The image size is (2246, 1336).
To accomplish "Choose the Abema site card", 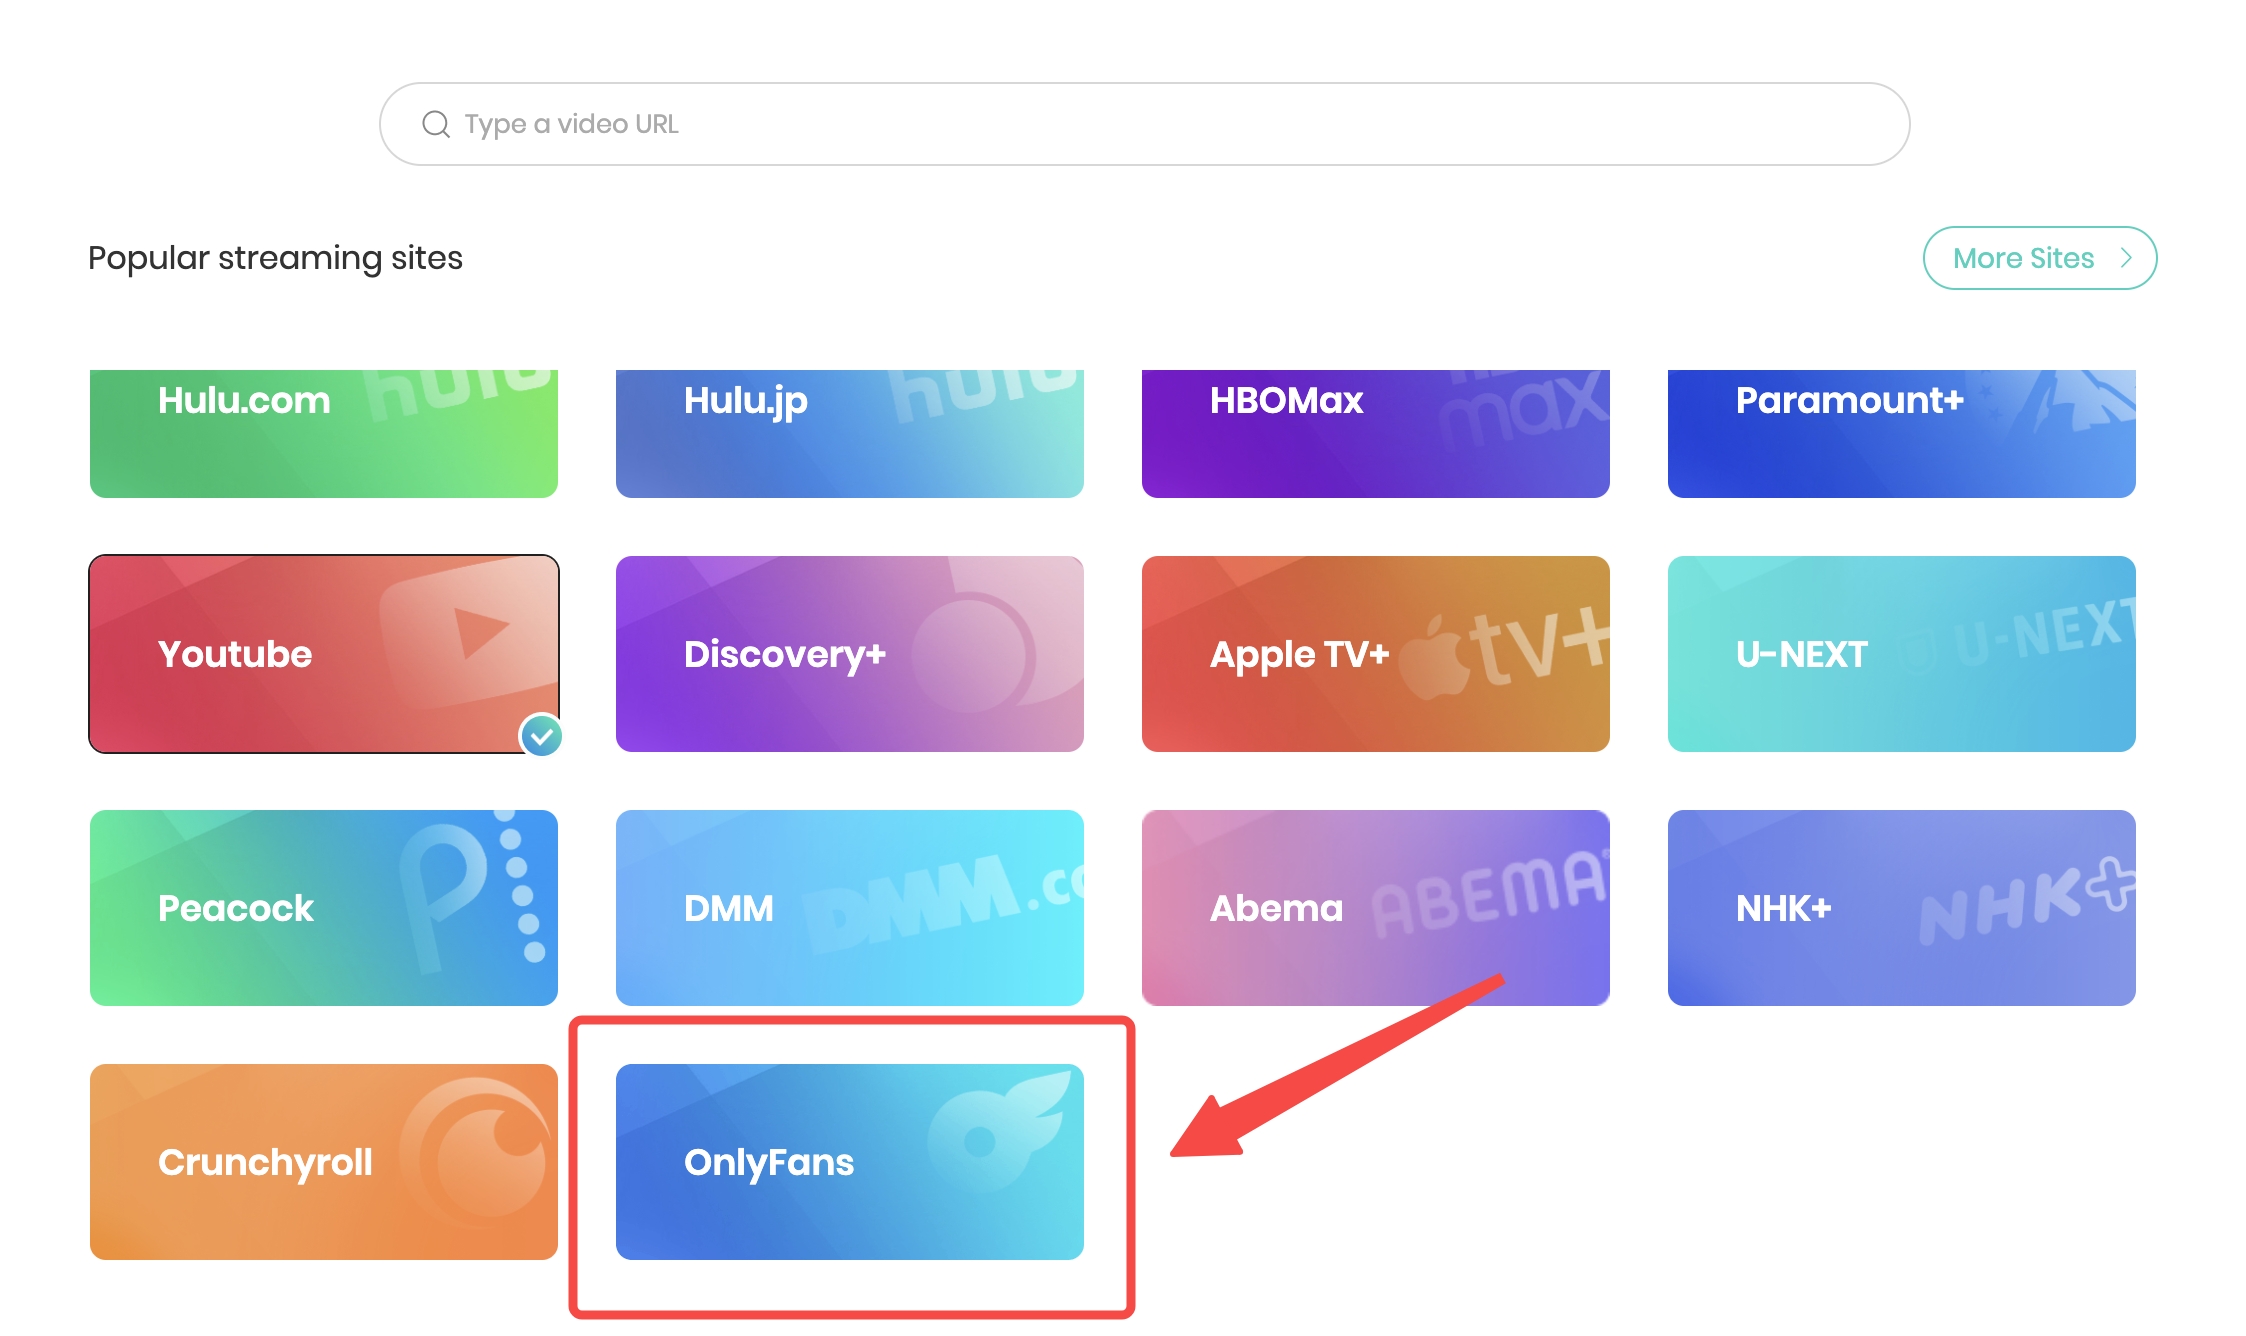I will coord(1376,908).
